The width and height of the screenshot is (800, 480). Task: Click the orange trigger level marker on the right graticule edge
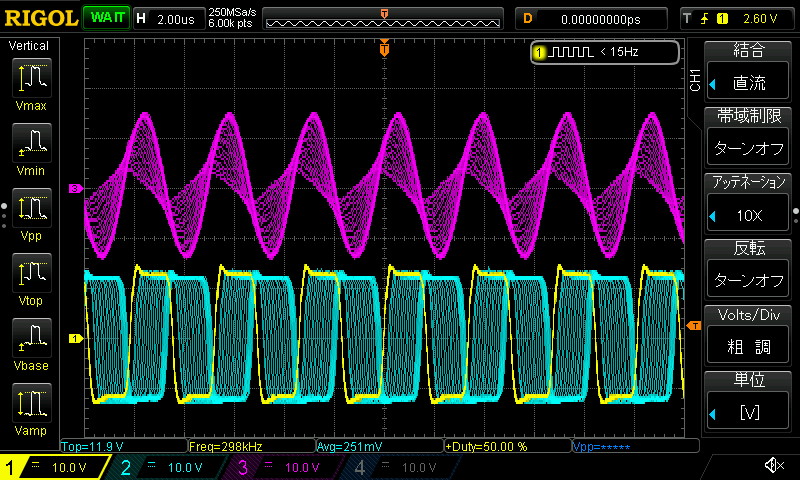[x=694, y=325]
